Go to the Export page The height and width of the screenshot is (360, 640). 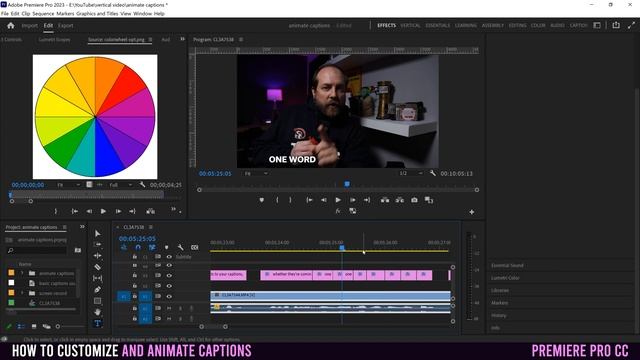tap(65, 25)
